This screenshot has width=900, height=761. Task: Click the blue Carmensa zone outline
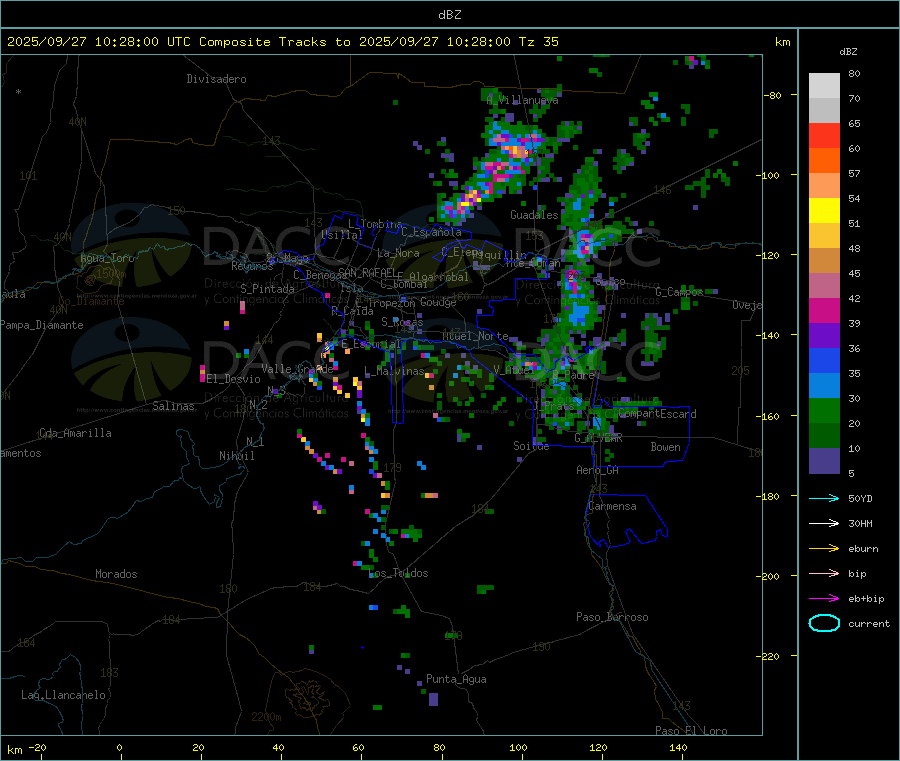pyautogui.click(x=626, y=519)
